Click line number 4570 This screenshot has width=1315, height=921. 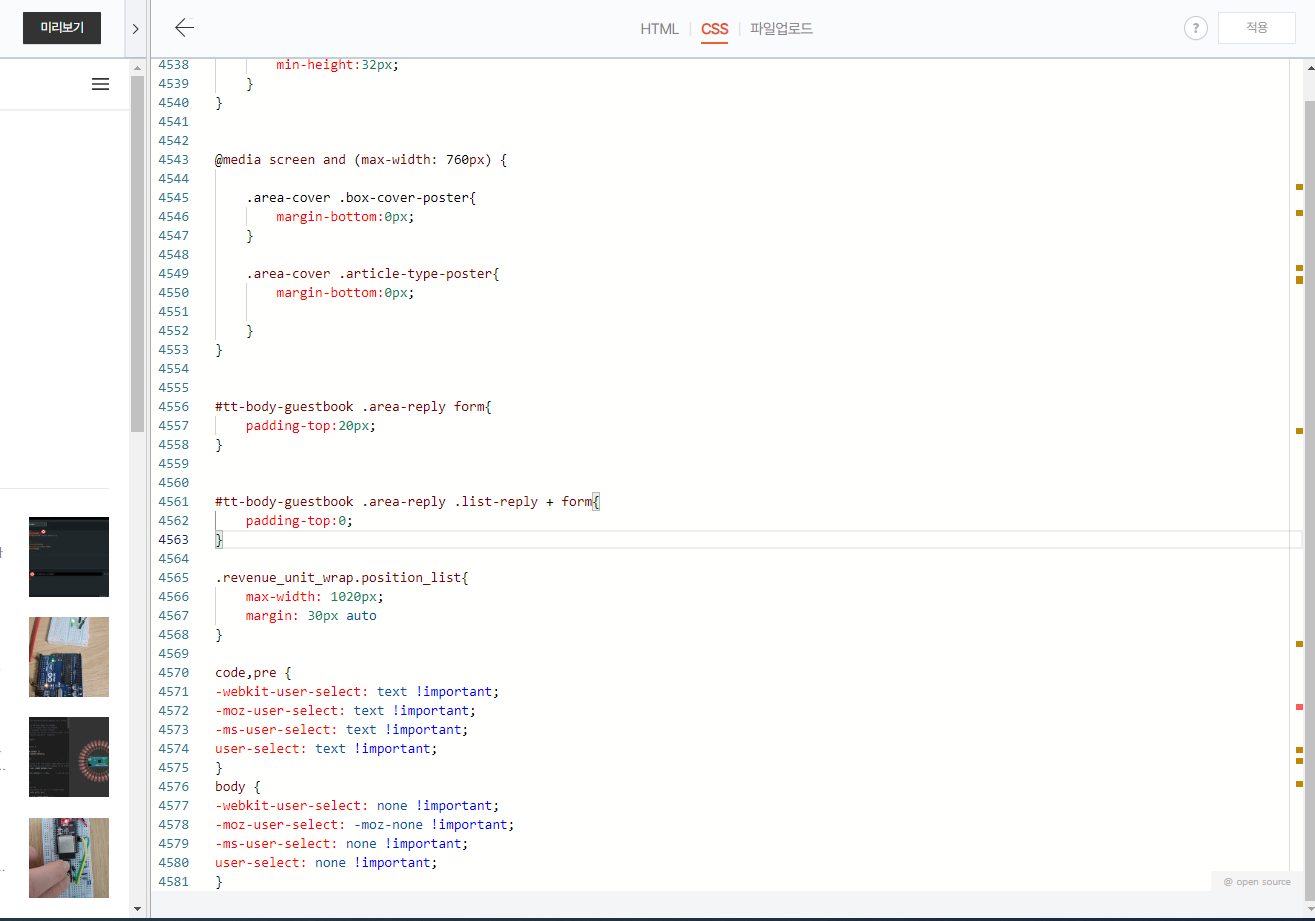click(173, 673)
